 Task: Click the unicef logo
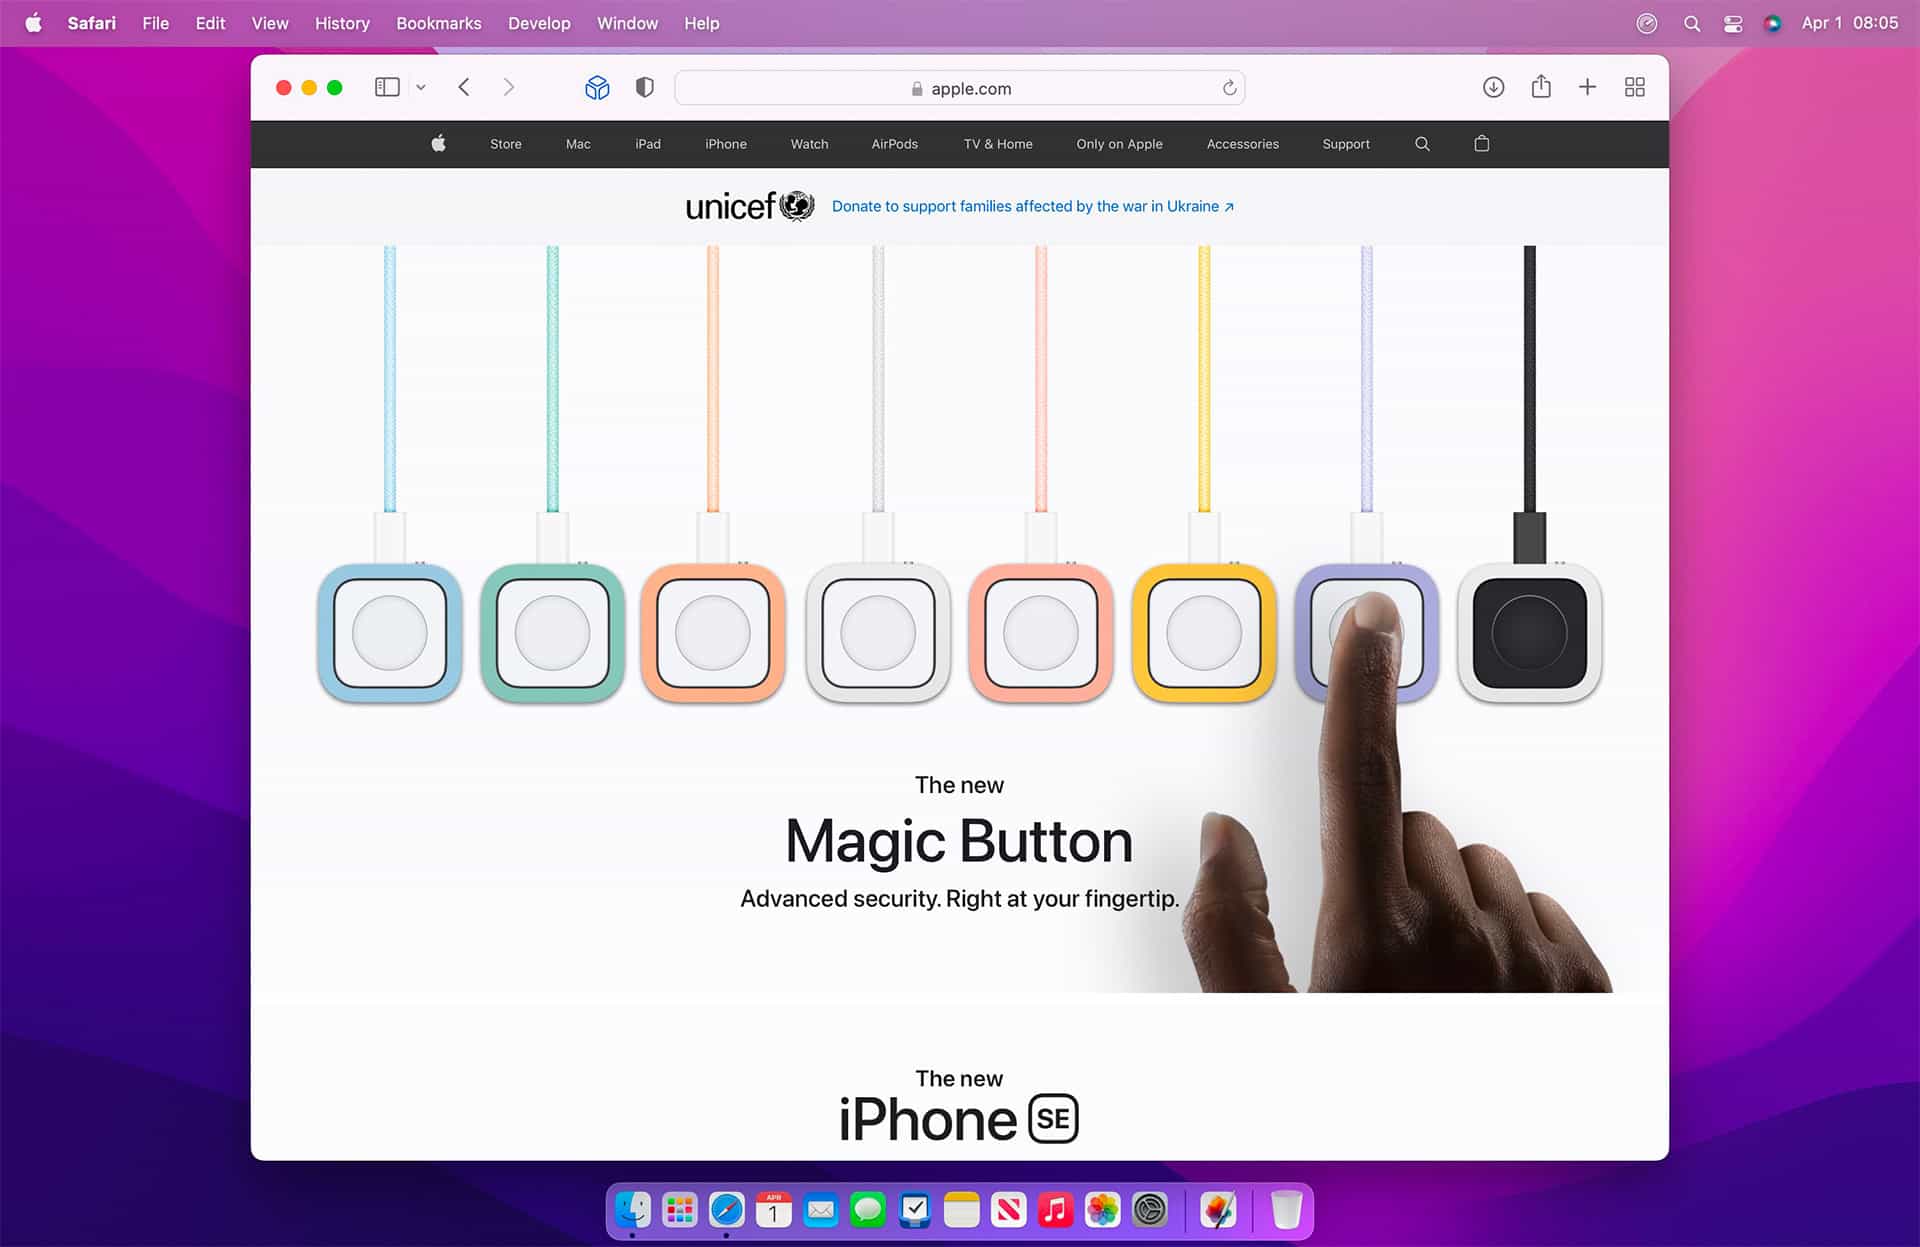pyautogui.click(x=750, y=206)
